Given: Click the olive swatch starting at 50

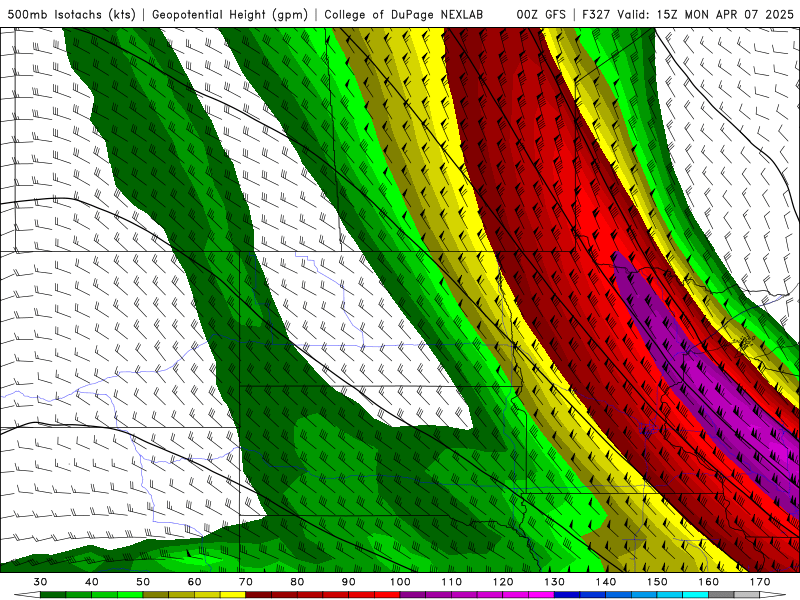Looking at the screenshot, I should tap(156, 595).
